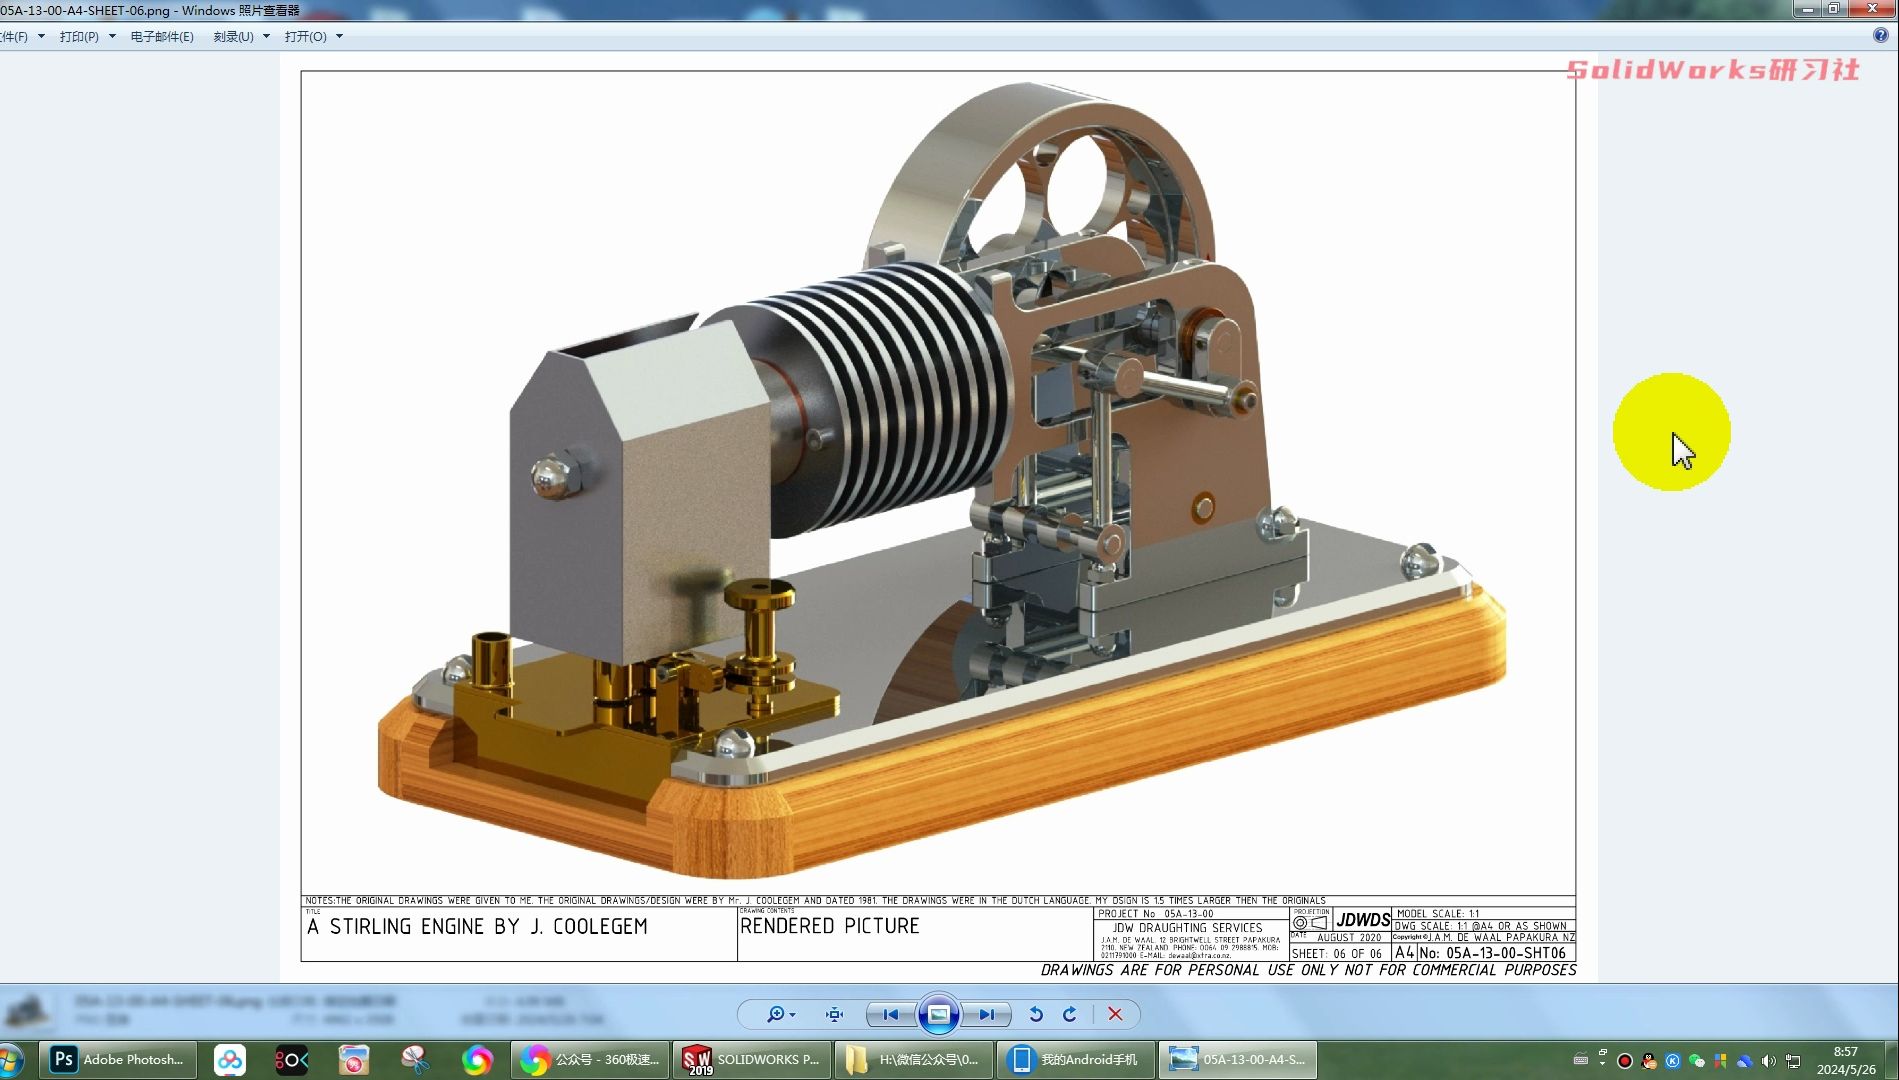This screenshot has width=1899, height=1080.
Task: Open the WeChat tray icon
Action: point(1697,1061)
